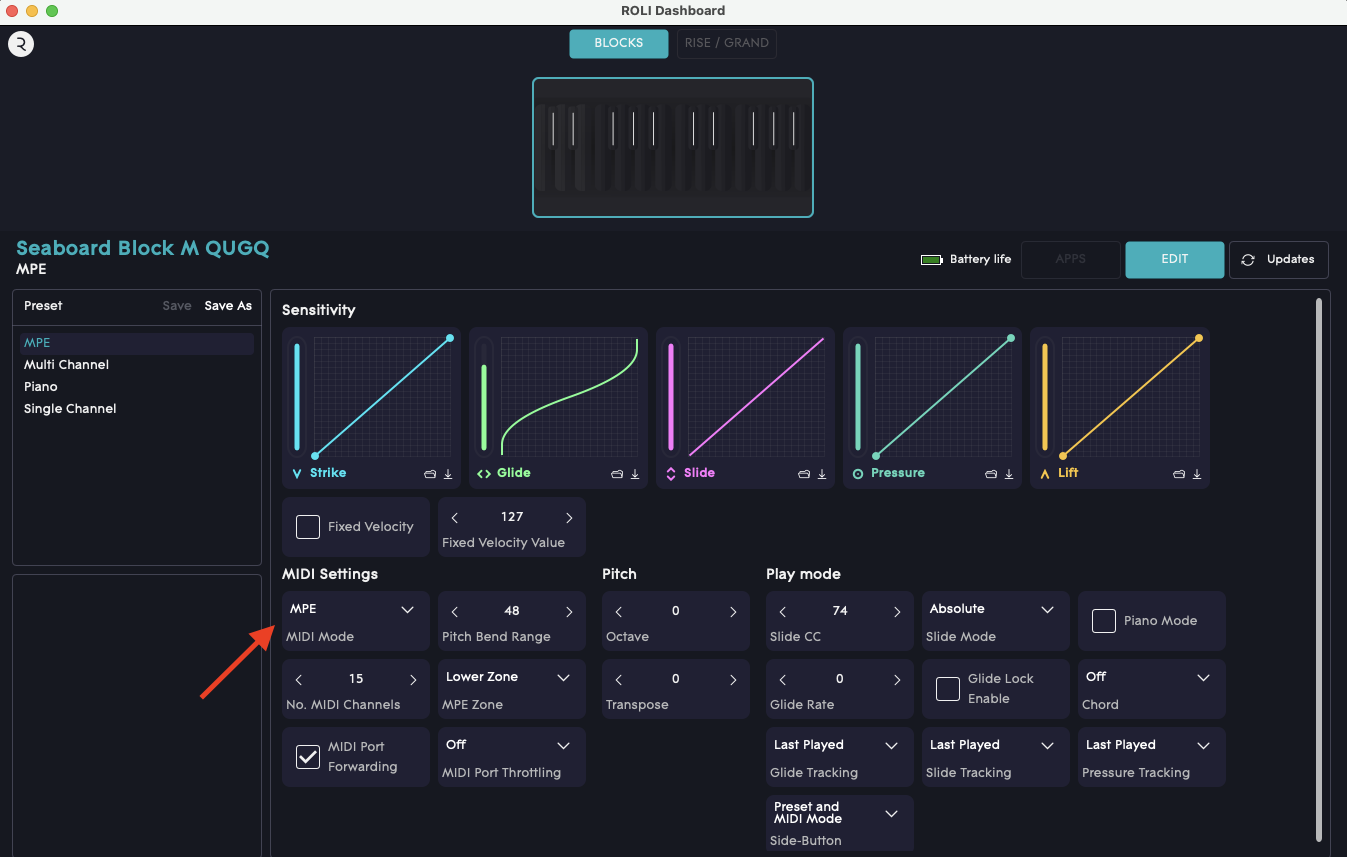Click the EDIT button
This screenshot has width=1347, height=857.
pos(1175,260)
